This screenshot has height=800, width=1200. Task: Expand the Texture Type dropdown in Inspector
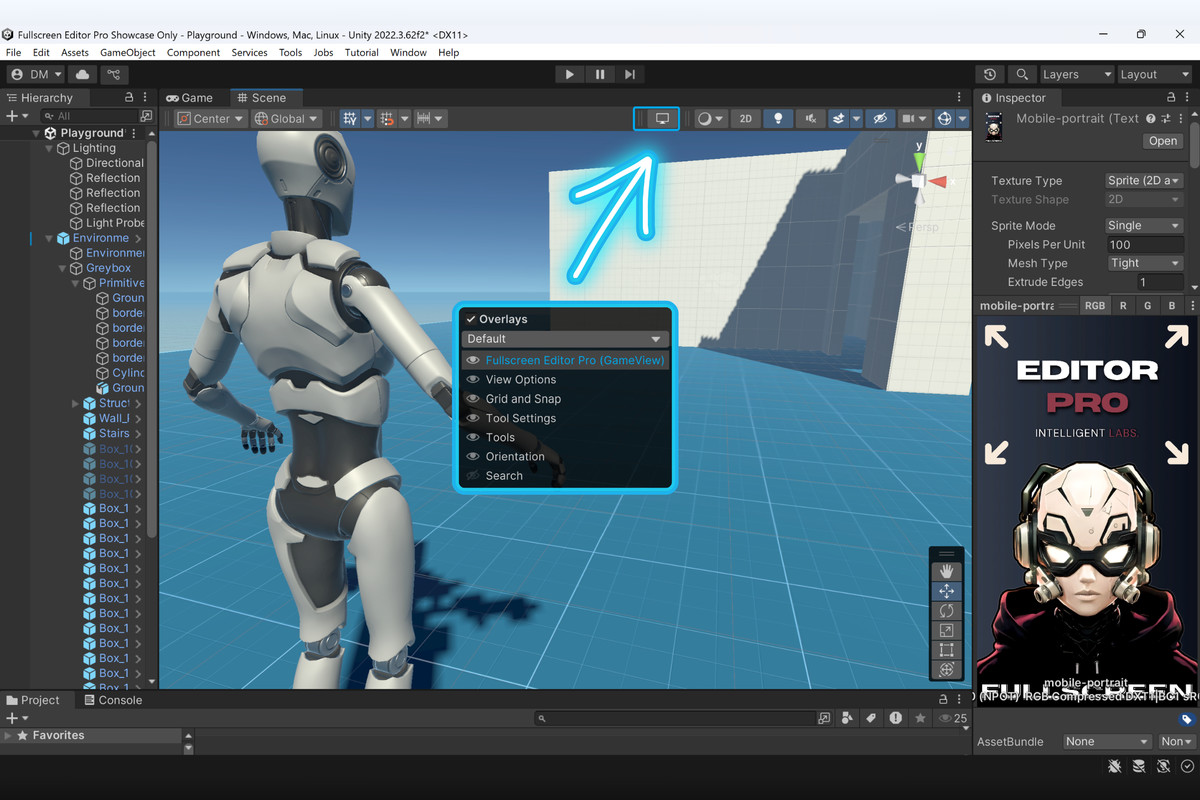pyautogui.click(x=1143, y=180)
